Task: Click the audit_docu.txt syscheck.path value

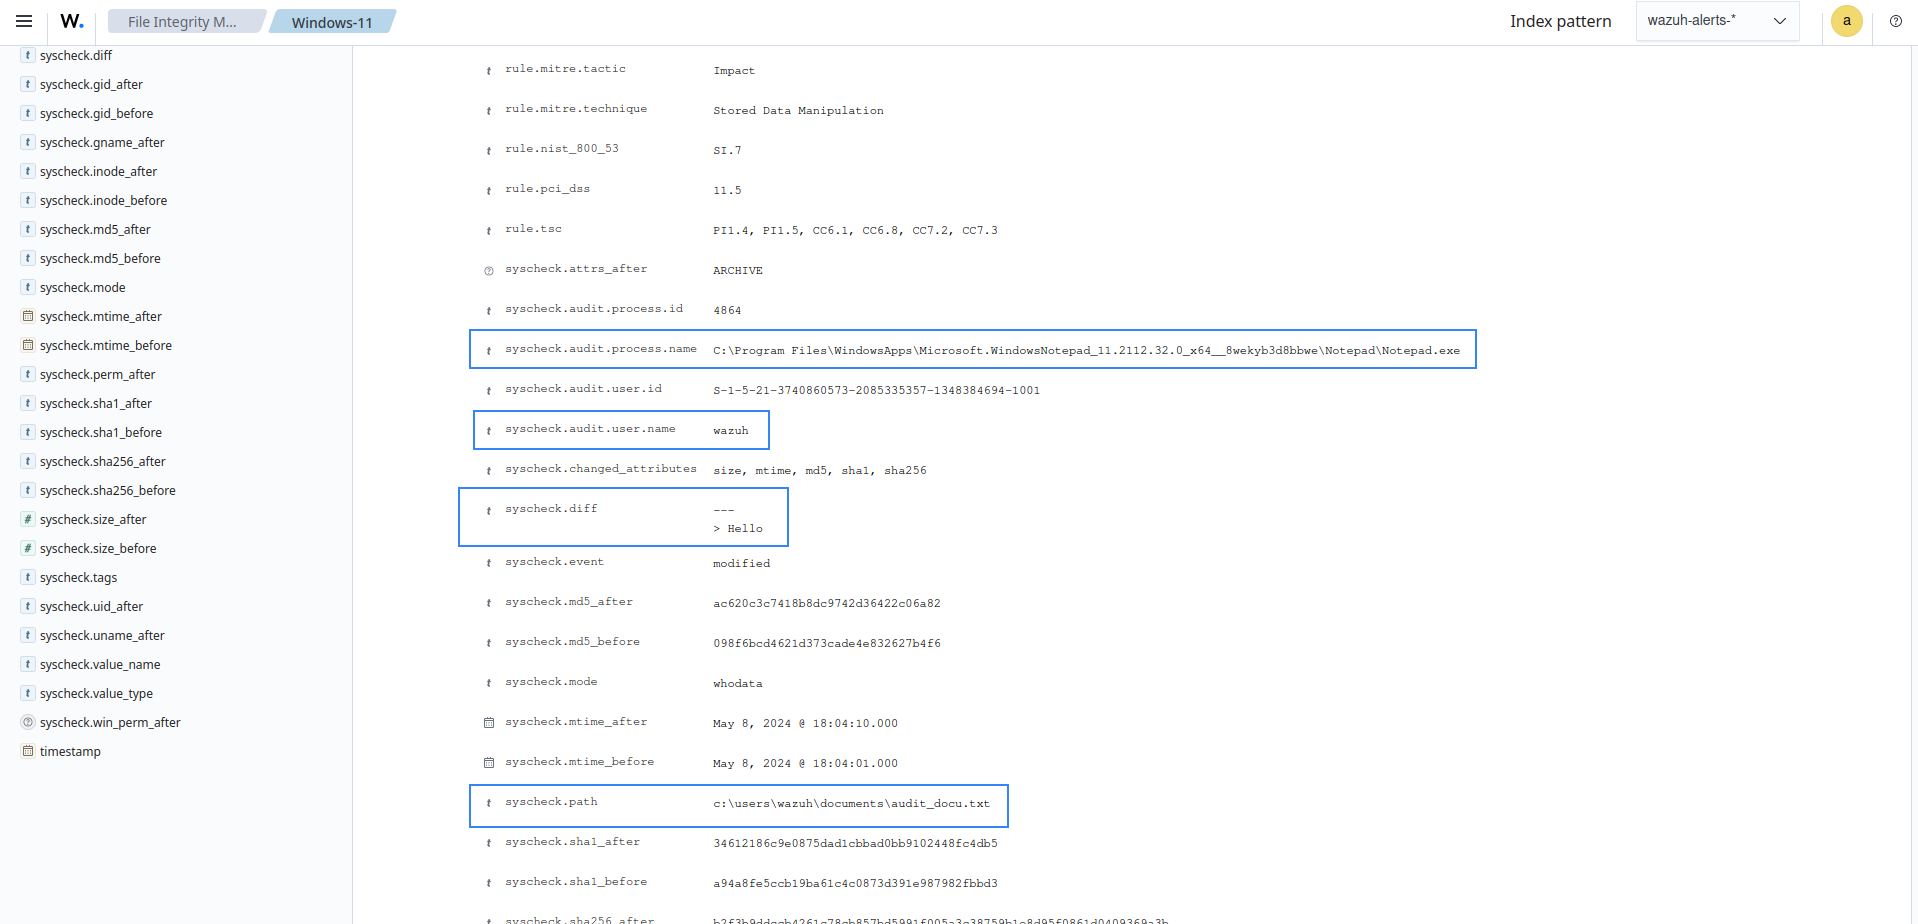Action: [850, 804]
